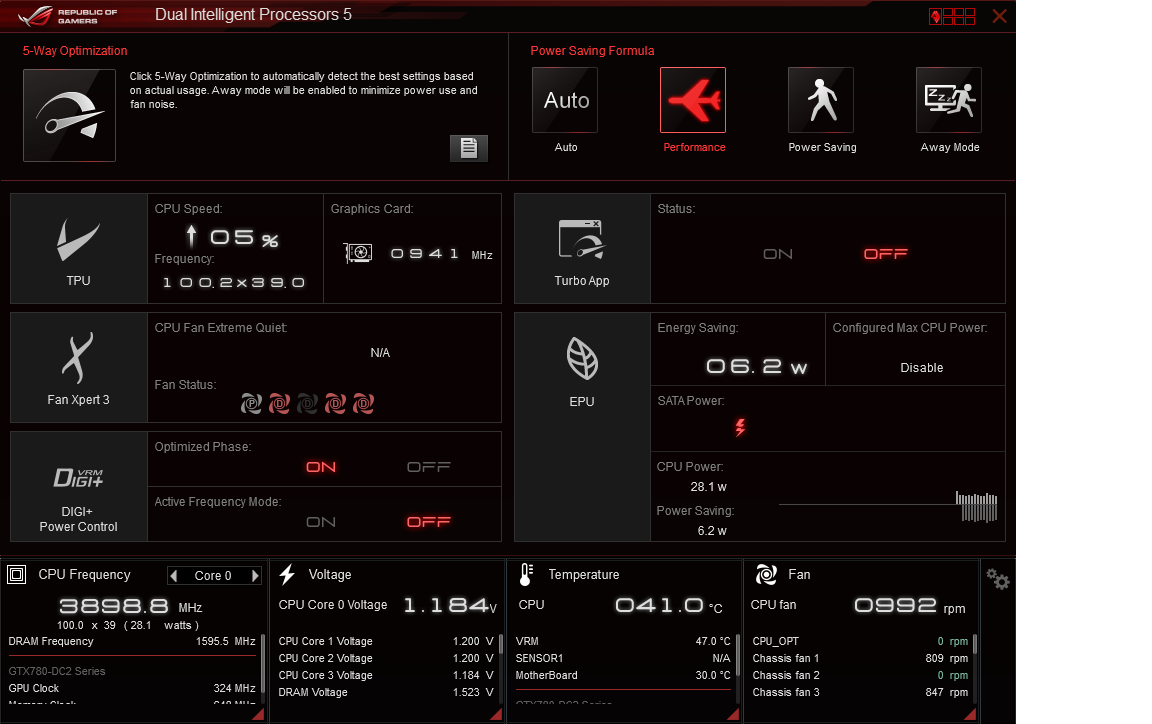
Task: Click the Power Saving 6.2 w value
Action: click(712, 531)
